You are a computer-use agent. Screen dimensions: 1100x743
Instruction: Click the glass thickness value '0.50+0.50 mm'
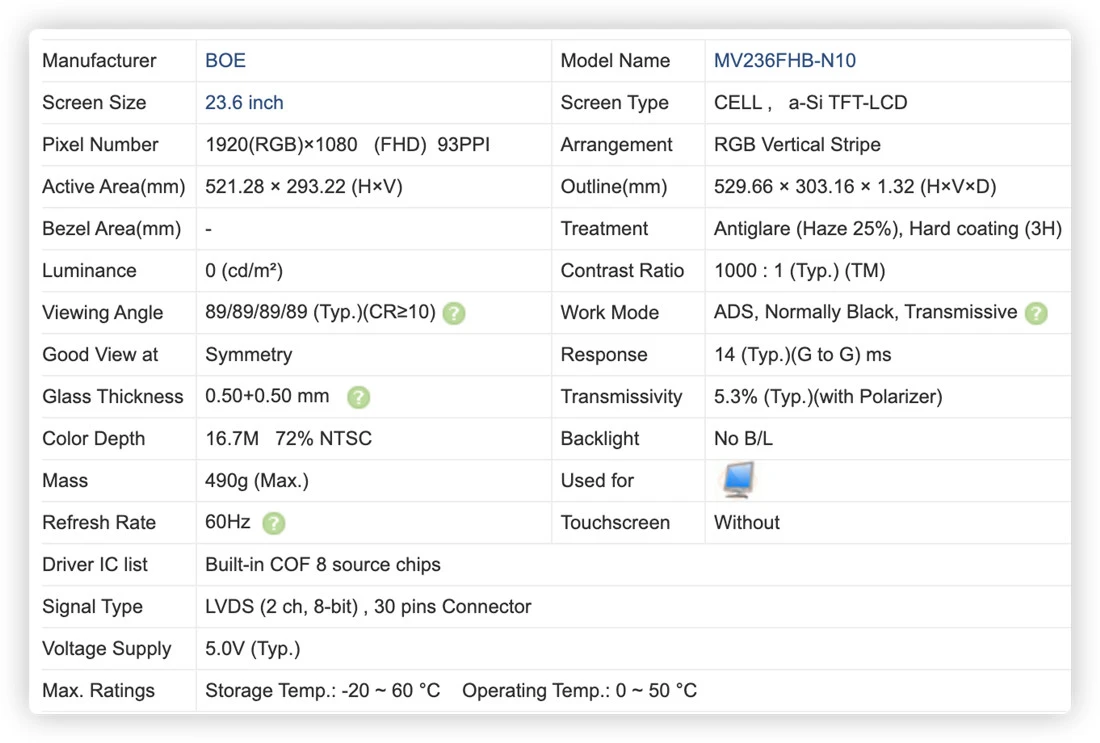267,396
